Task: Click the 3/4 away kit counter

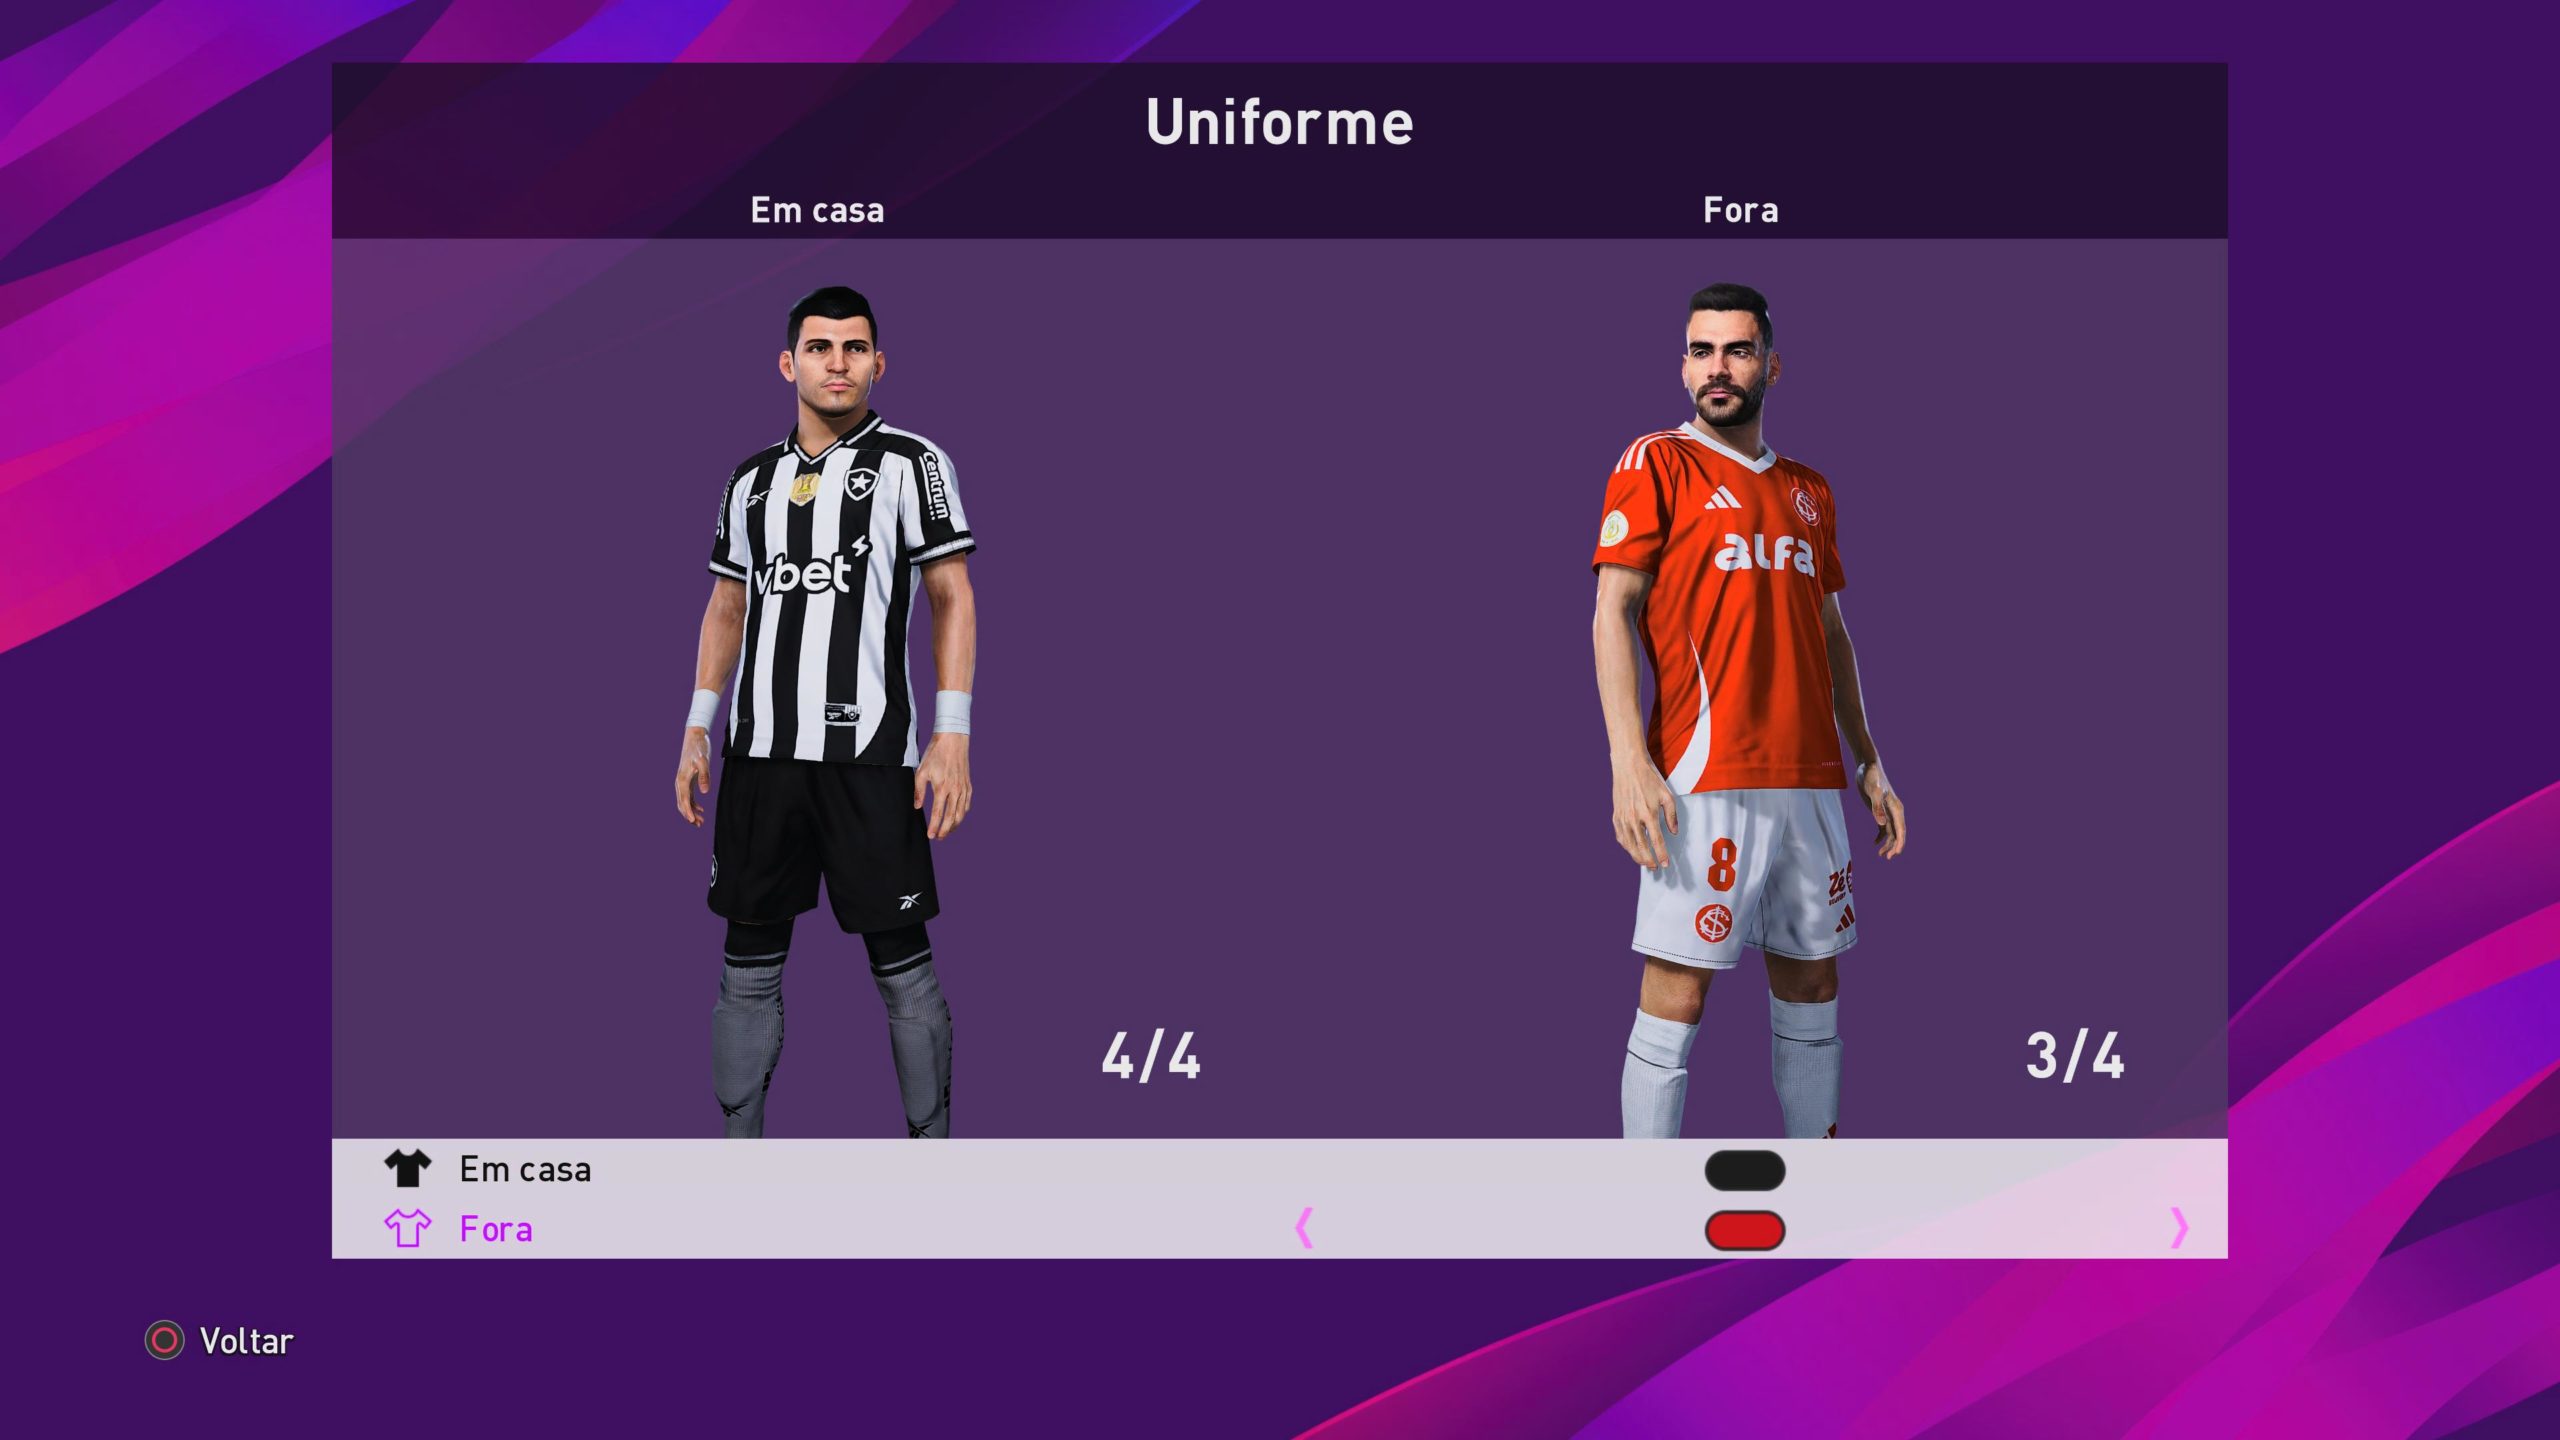Action: coord(2074,1057)
